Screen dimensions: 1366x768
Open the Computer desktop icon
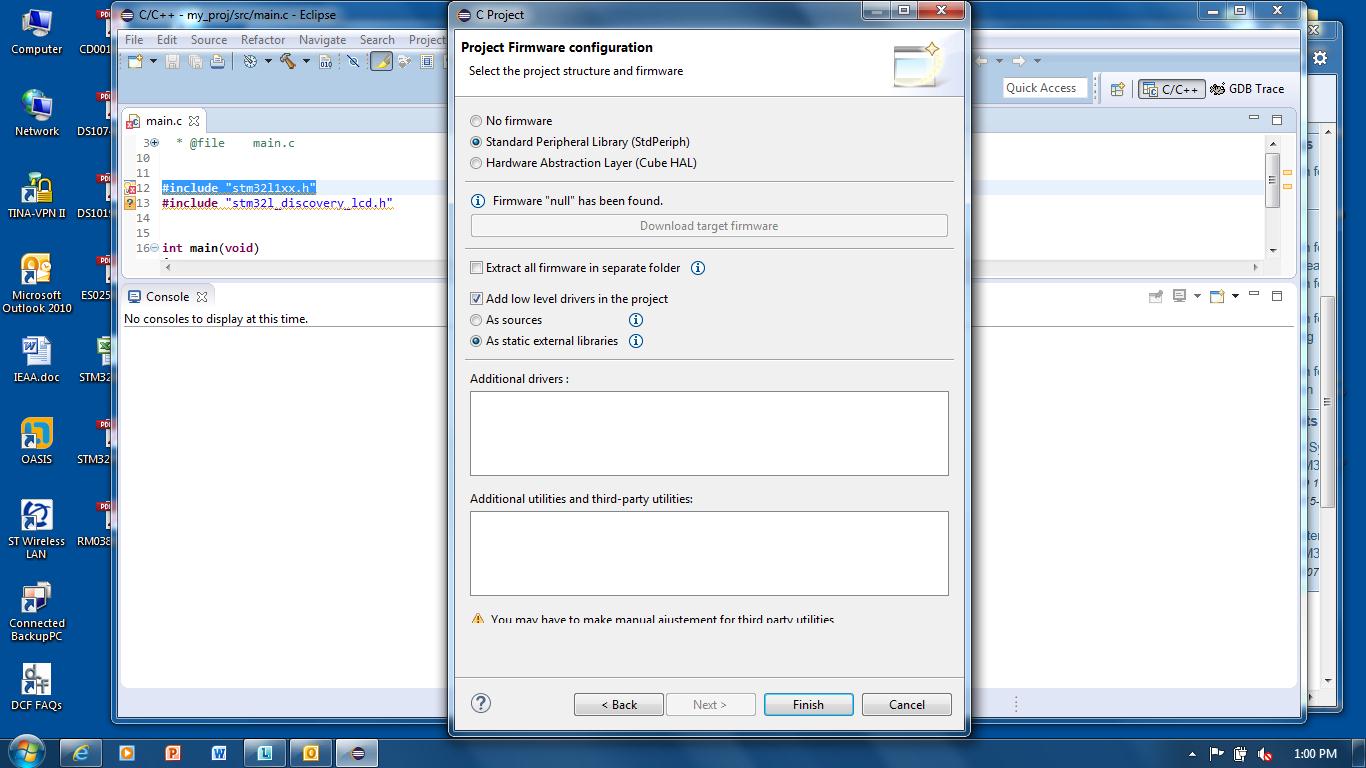(36, 32)
